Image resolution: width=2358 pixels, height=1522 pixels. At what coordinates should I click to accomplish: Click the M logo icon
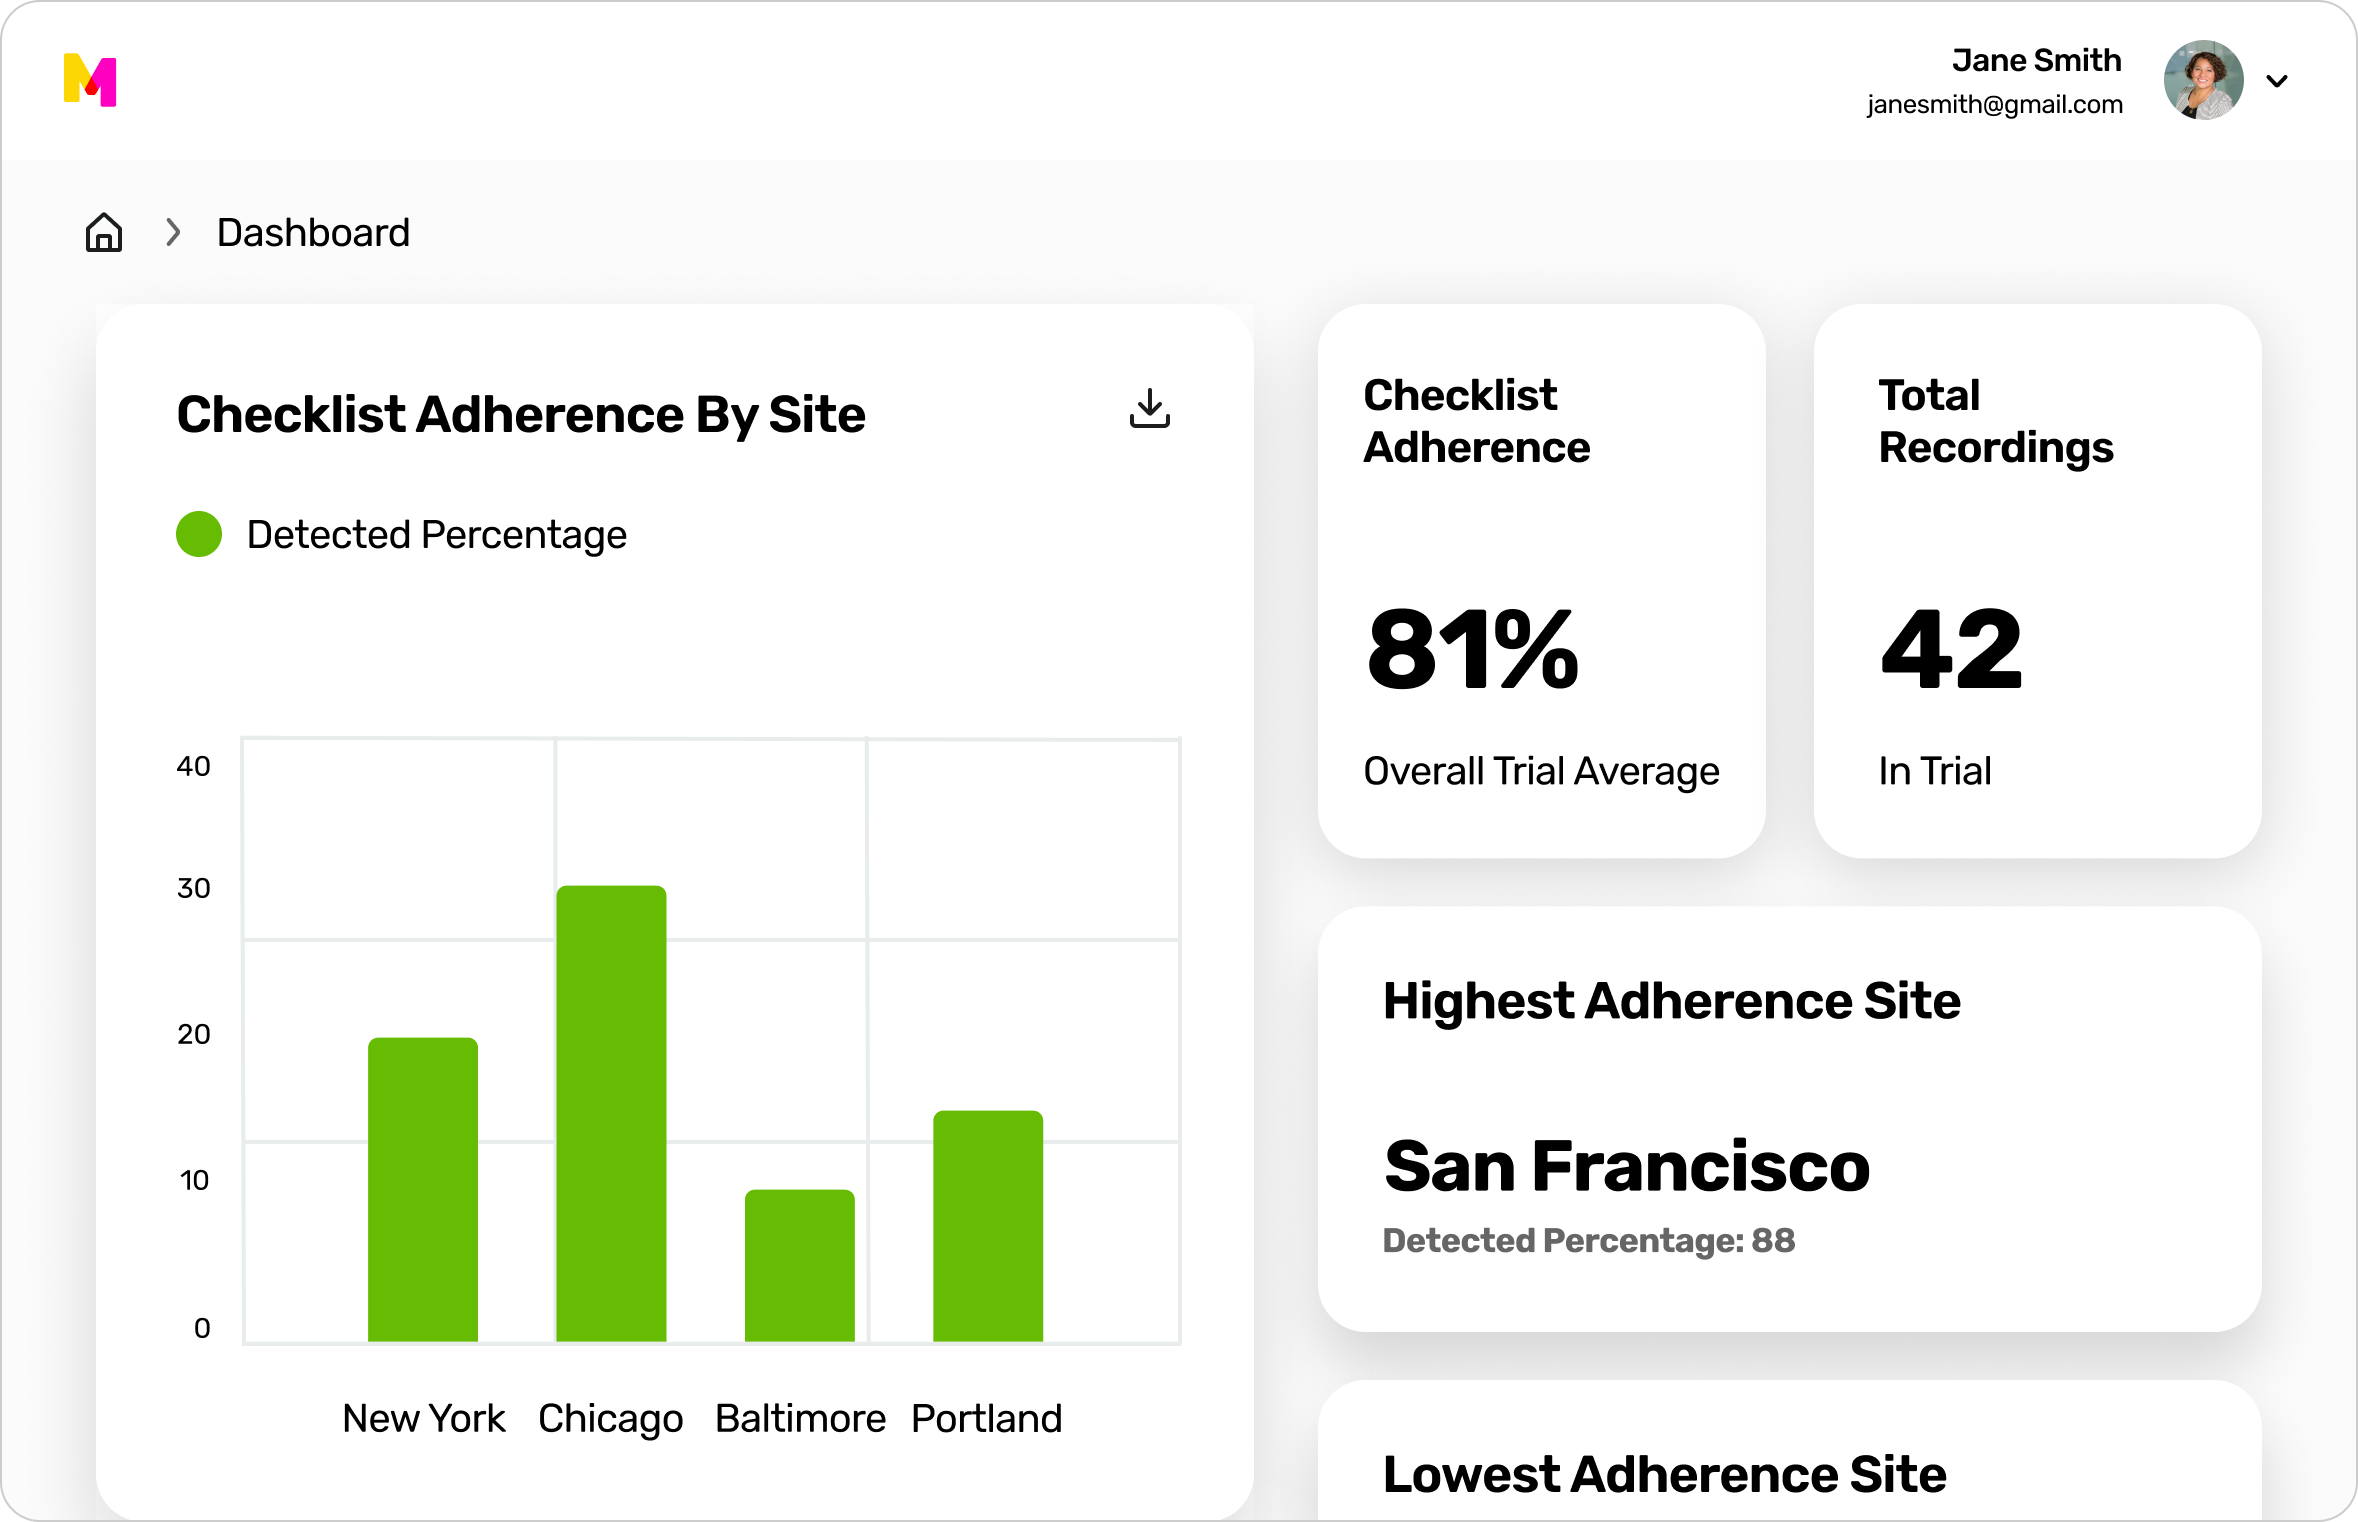(90, 80)
